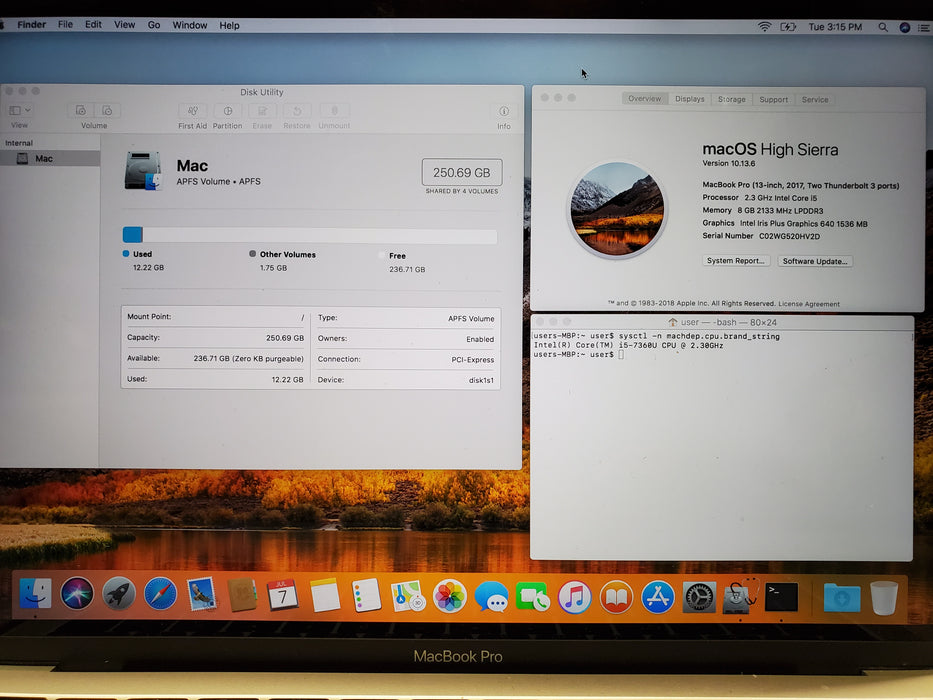Image resolution: width=933 pixels, height=700 pixels.
Task: Click the "PCI-Express" connection value
Action: pos(472,360)
